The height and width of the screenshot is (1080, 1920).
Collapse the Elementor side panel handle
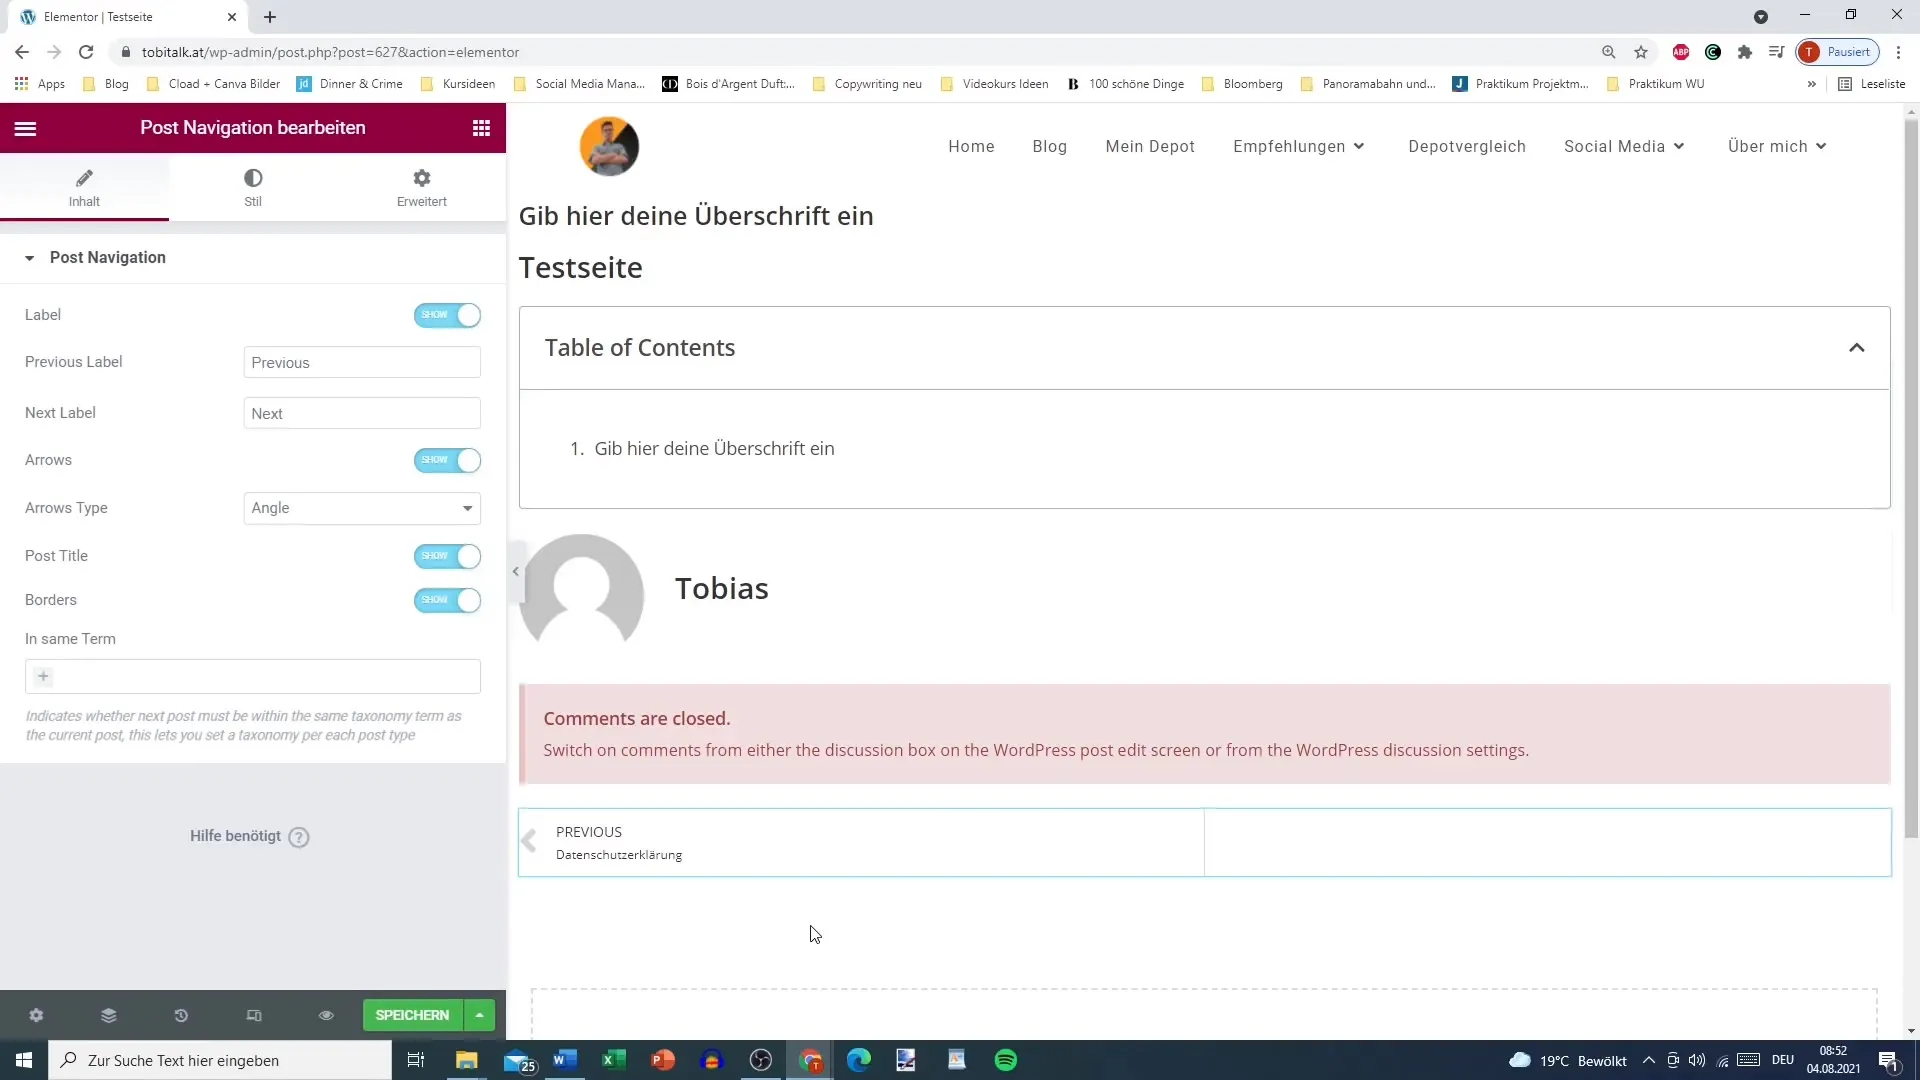(515, 571)
